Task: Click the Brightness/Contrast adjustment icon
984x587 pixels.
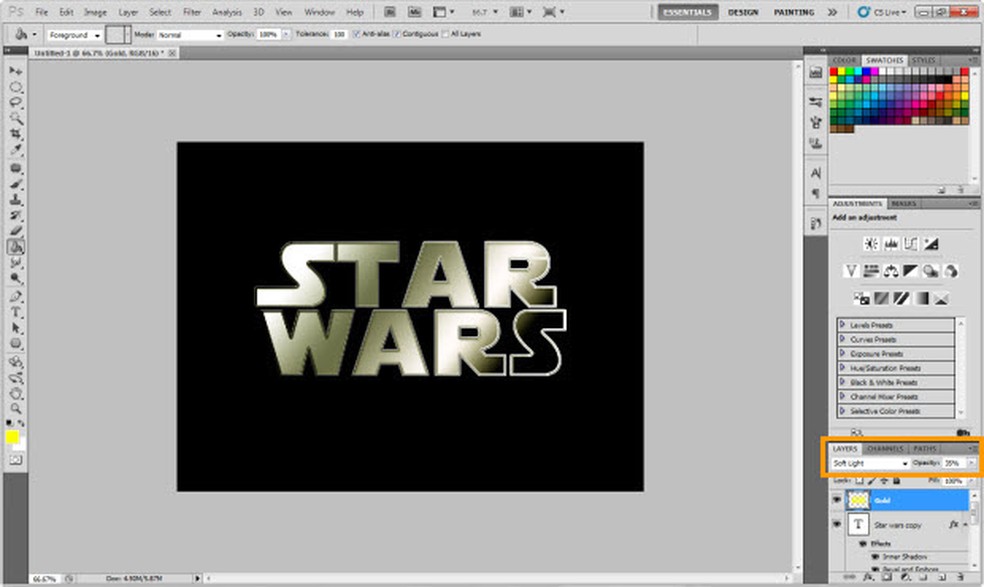Action: [871, 243]
